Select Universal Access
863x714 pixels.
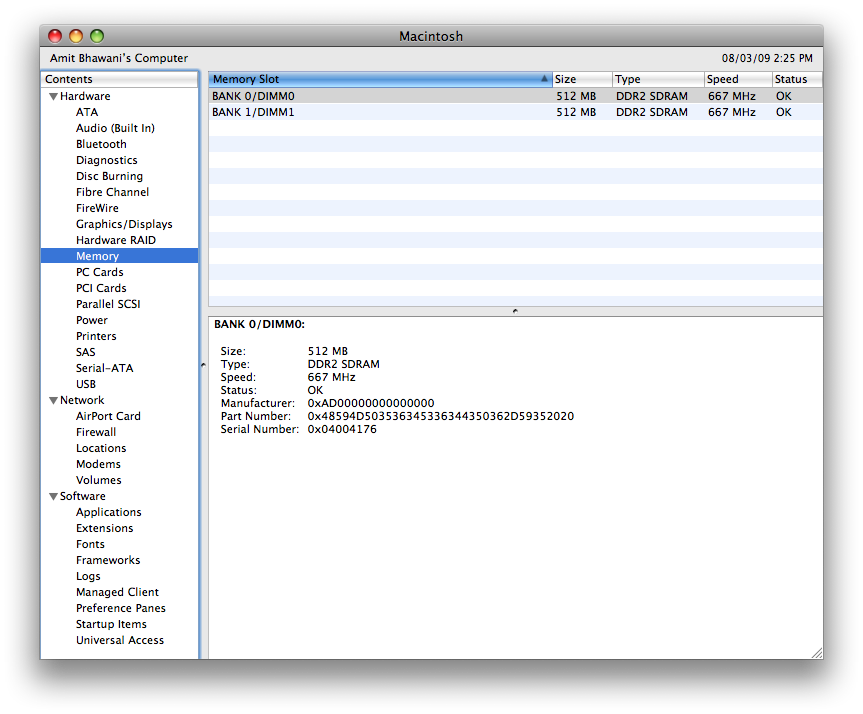[120, 640]
